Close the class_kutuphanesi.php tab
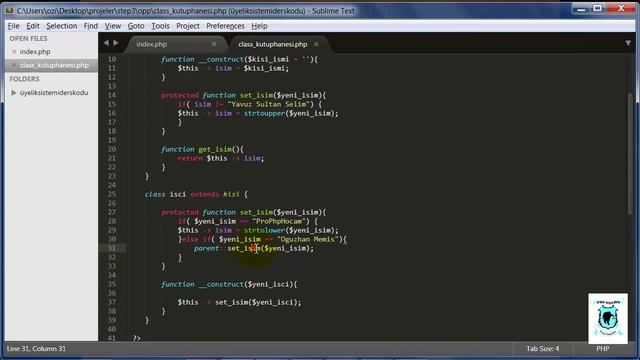The width and height of the screenshot is (640, 360). pos(316,44)
